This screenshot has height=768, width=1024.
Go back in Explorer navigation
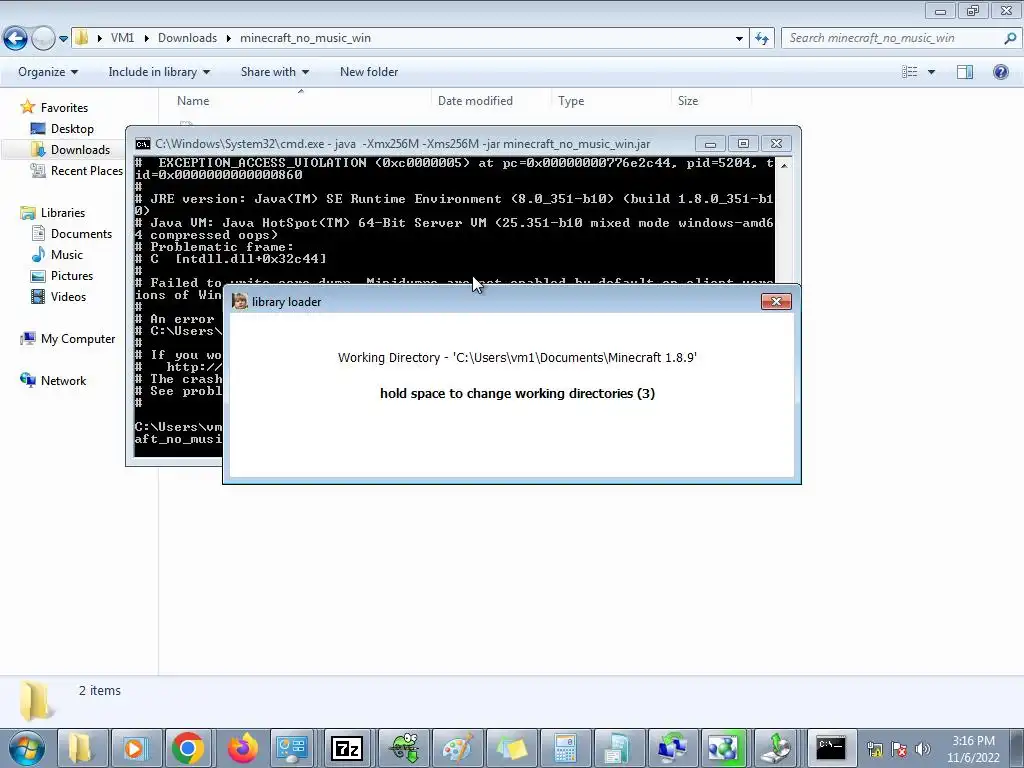pyautogui.click(x=16, y=39)
